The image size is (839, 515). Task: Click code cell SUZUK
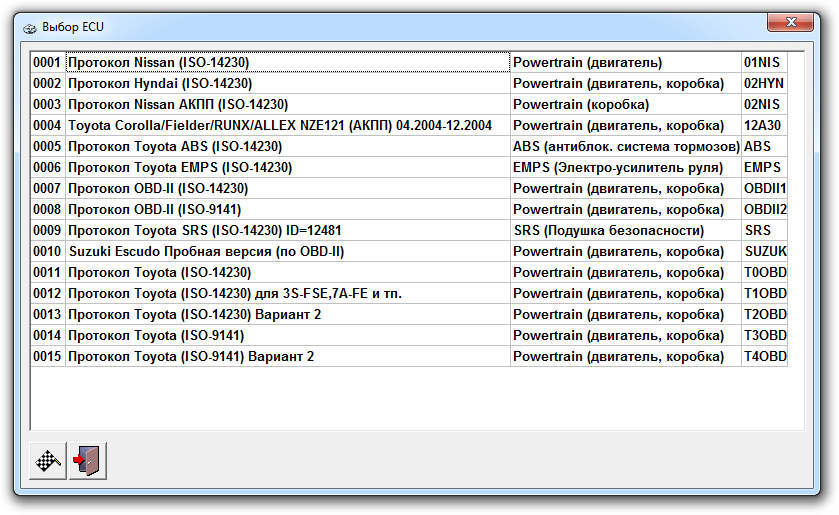click(x=764, y=251)
